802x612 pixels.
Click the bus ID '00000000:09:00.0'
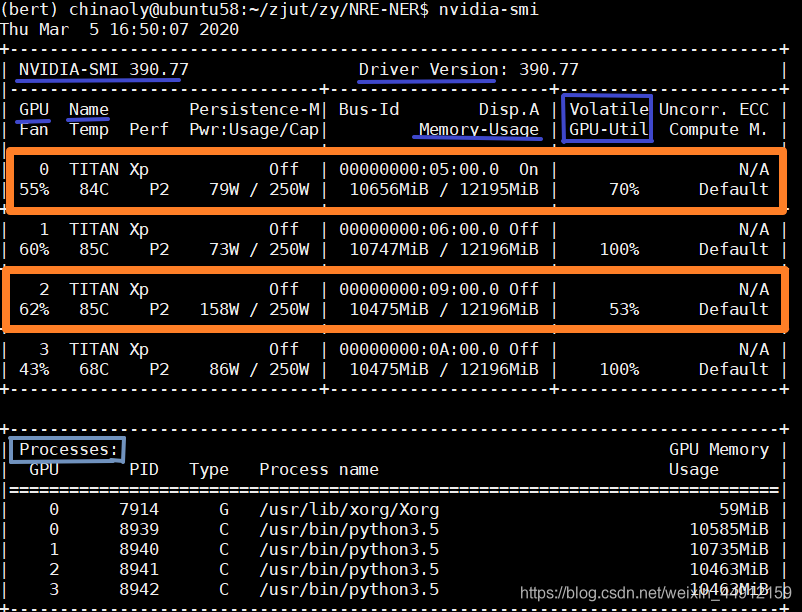coord(419,289)
